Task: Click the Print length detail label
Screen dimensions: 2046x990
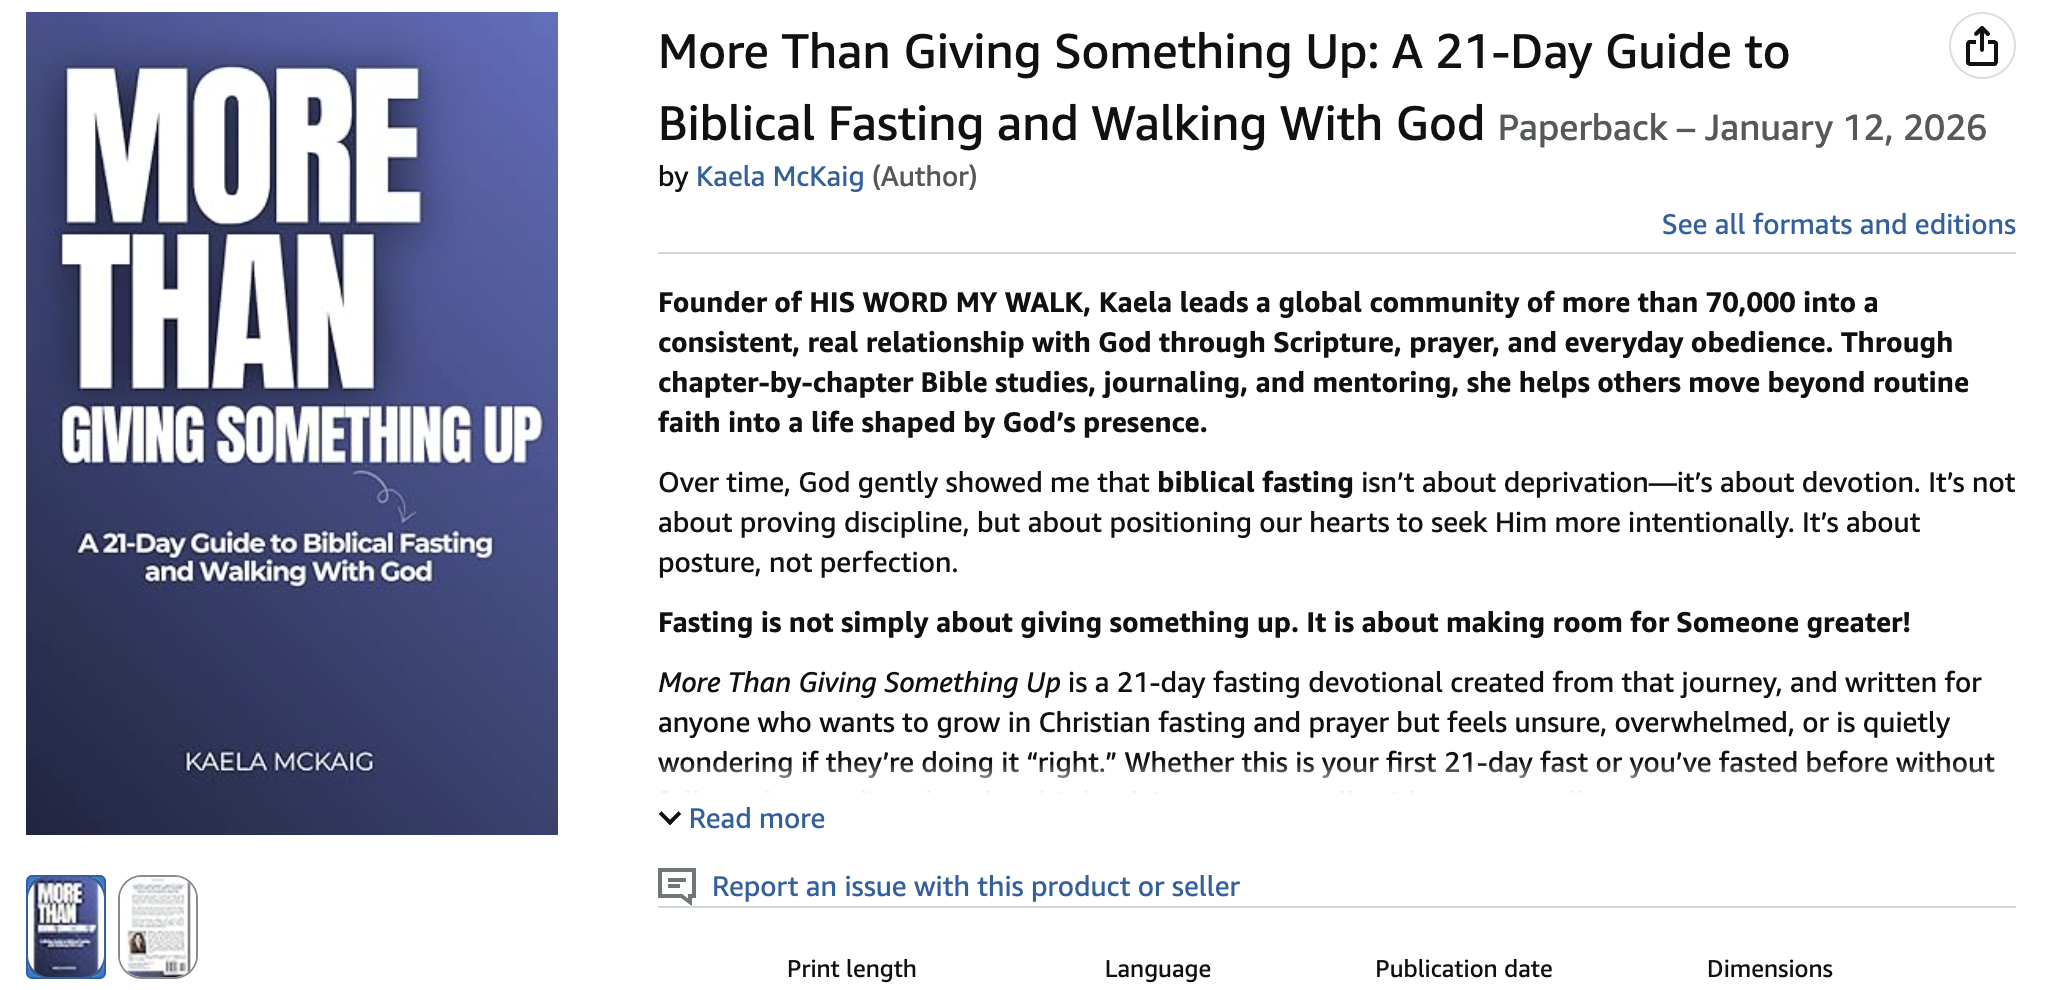Action: [851, 968]
